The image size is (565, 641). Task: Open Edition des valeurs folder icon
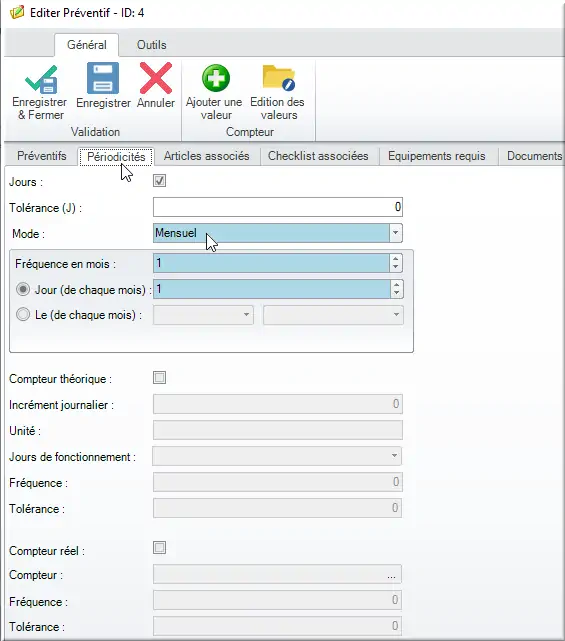pyautogui.click(x=278, y=77)
